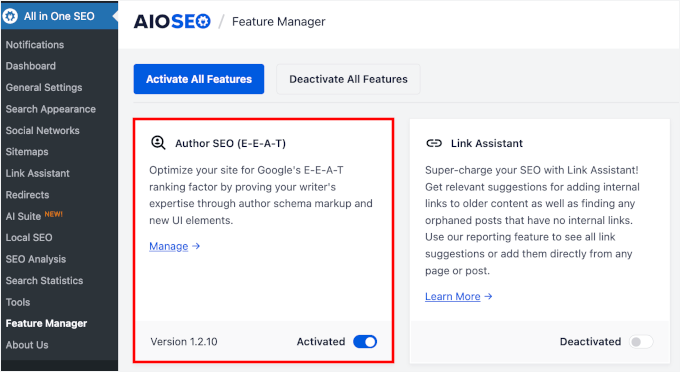Open Sitemaps in sidebar
Viewport: 680px width, 372px height.
[x=27, y=152]
